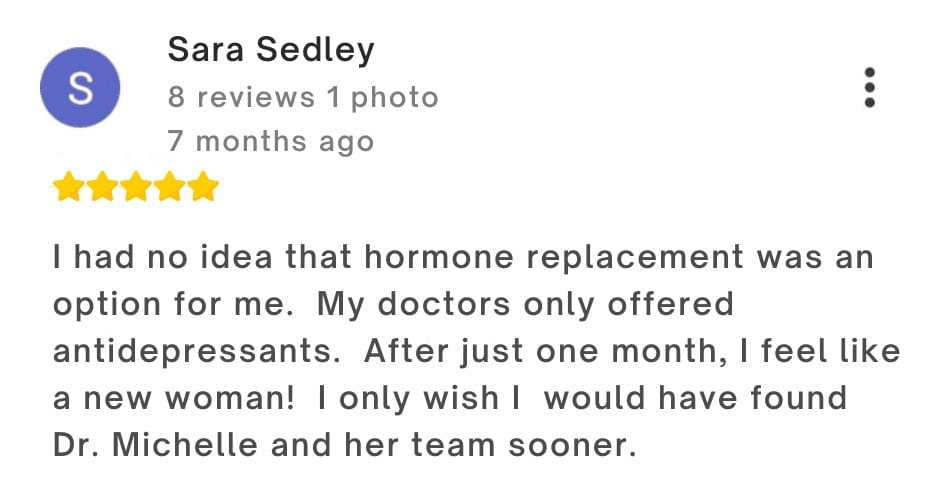
Task: Click the "8 reviews" text
Action: (241, 97)
